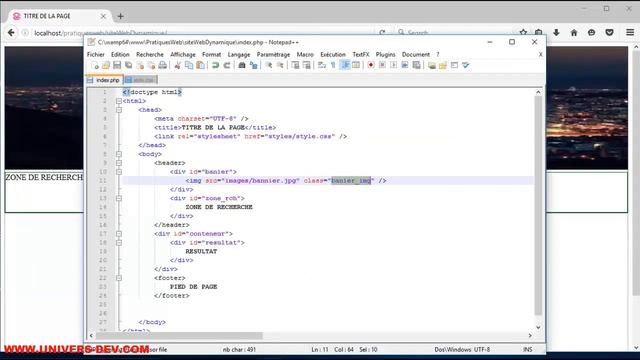Click the Zoom In magnifier icon

(269, 65)
